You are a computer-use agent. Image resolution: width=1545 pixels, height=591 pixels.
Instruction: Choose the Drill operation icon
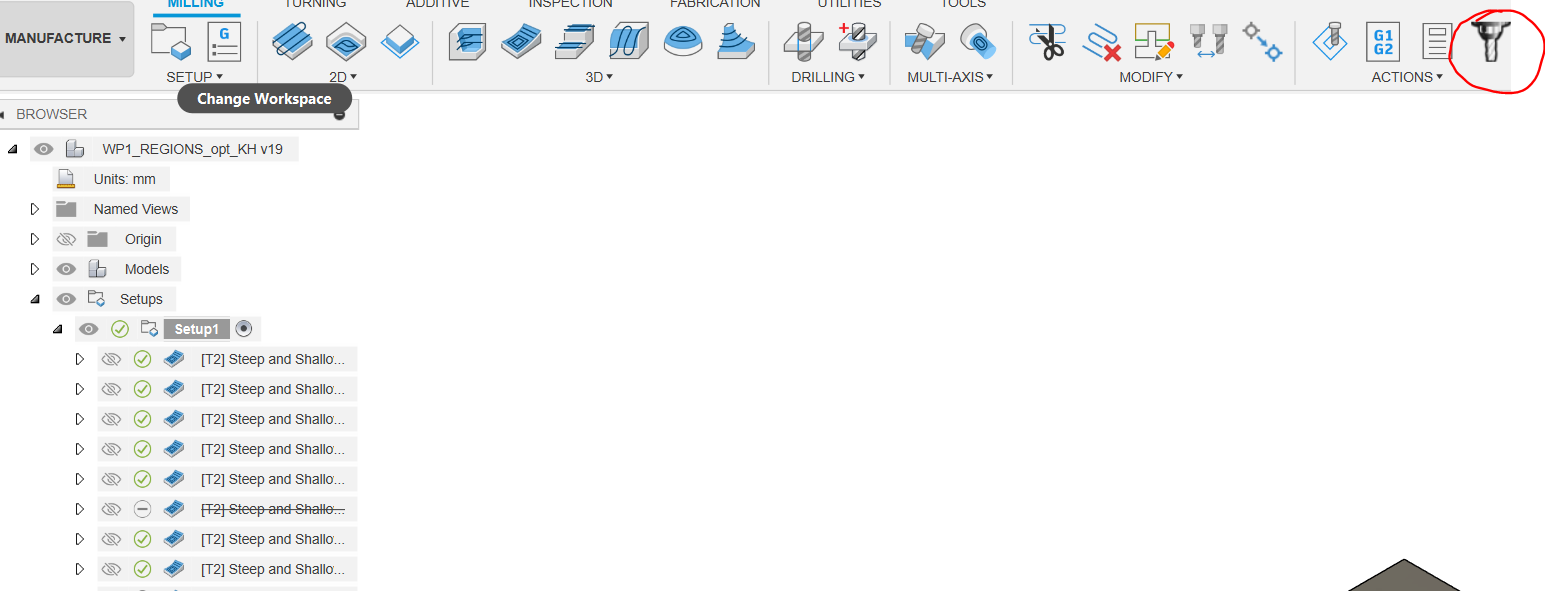[804, 42]
